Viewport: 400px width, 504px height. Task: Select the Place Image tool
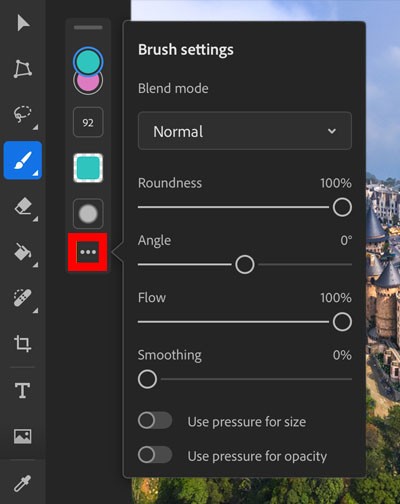[x=23, y=436]
